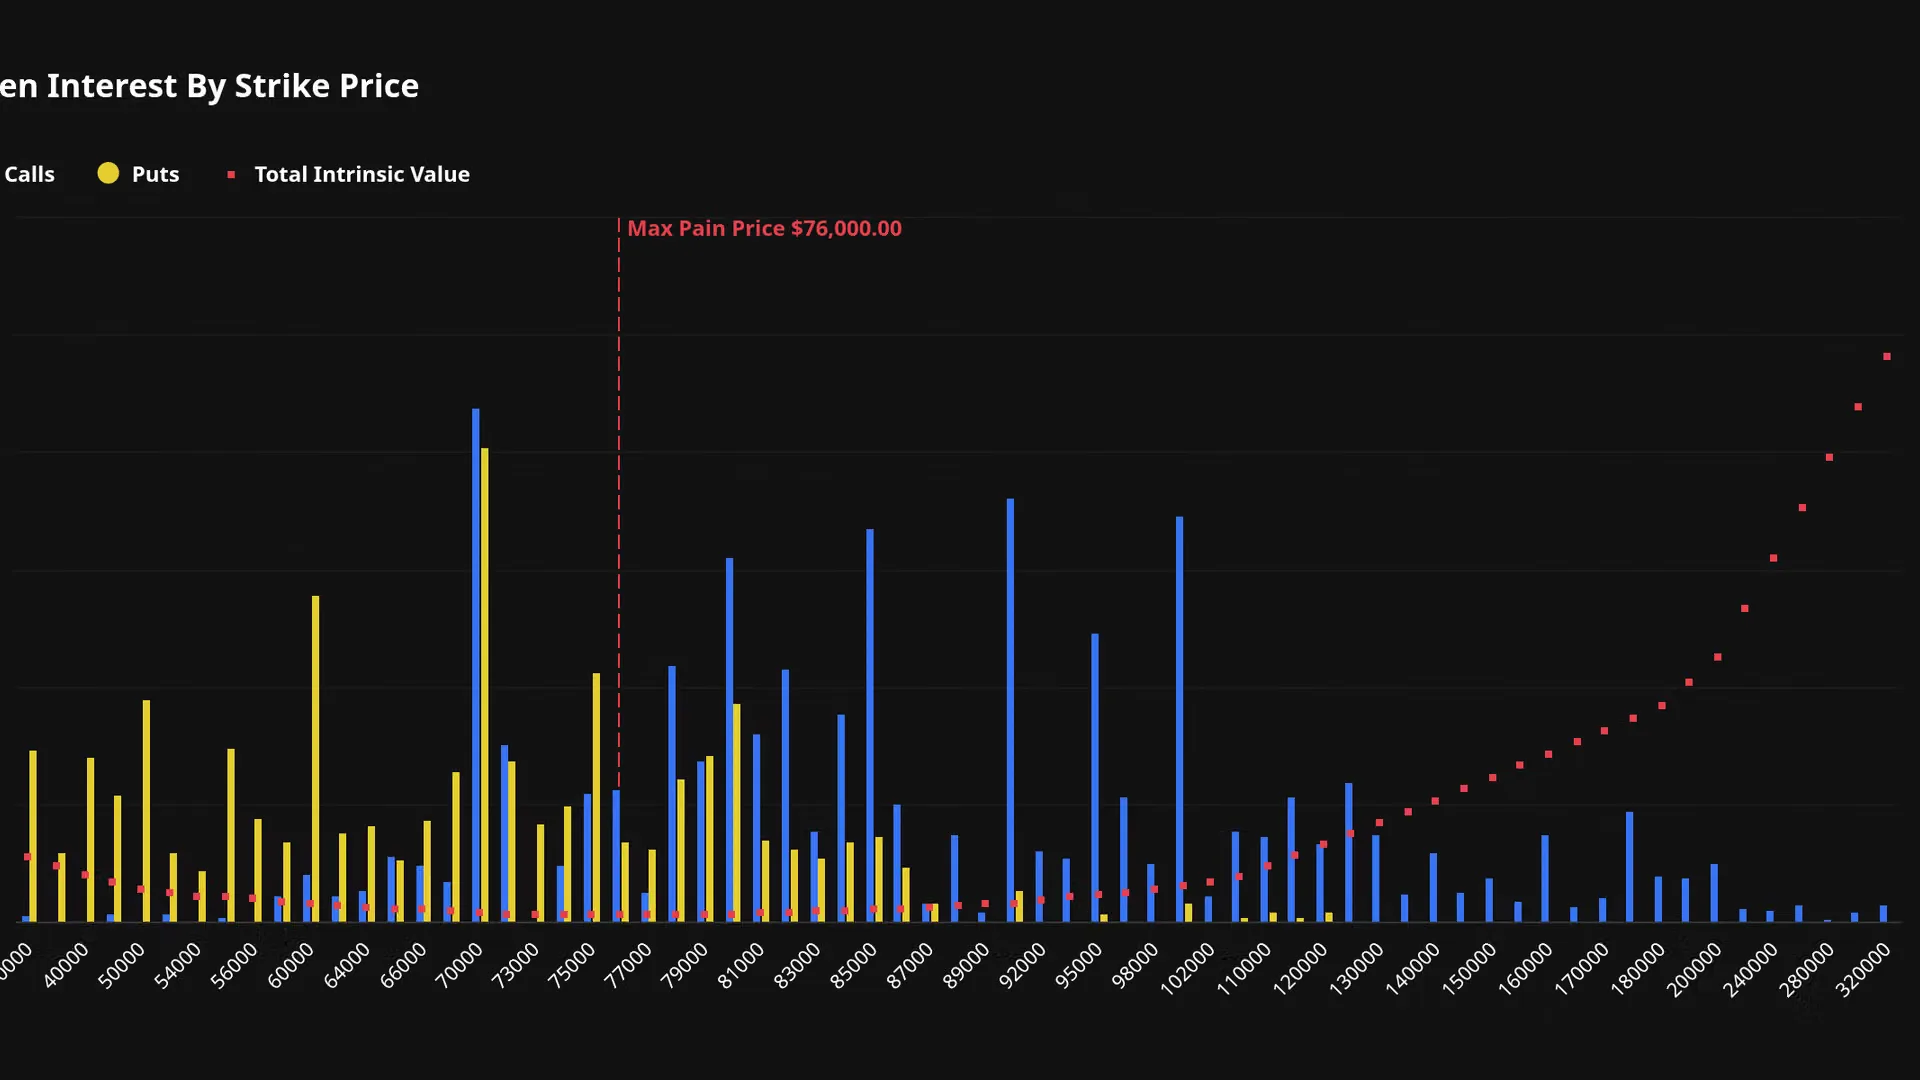
Task: Click the 280000 strike axis label
Action: 1808,969
